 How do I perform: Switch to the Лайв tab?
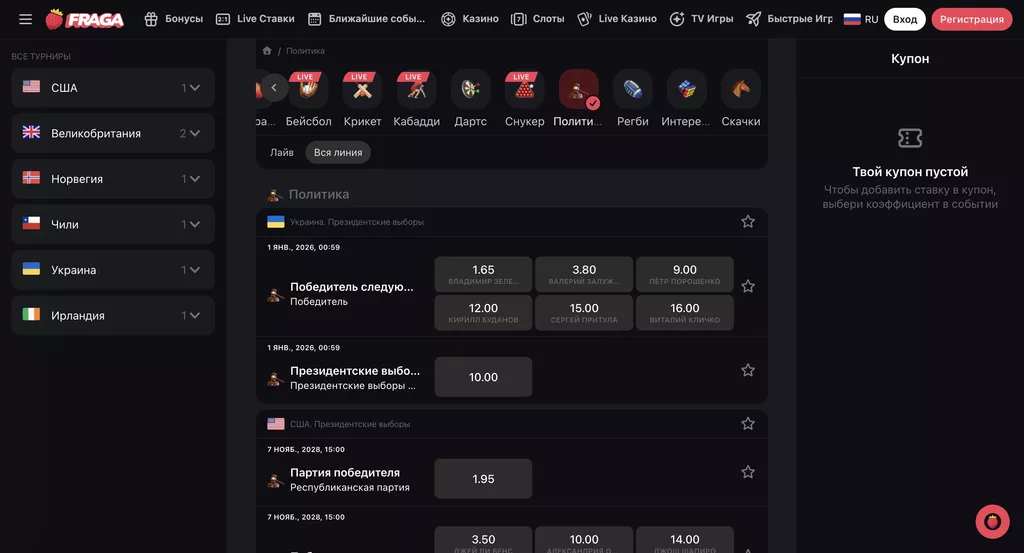281,152
